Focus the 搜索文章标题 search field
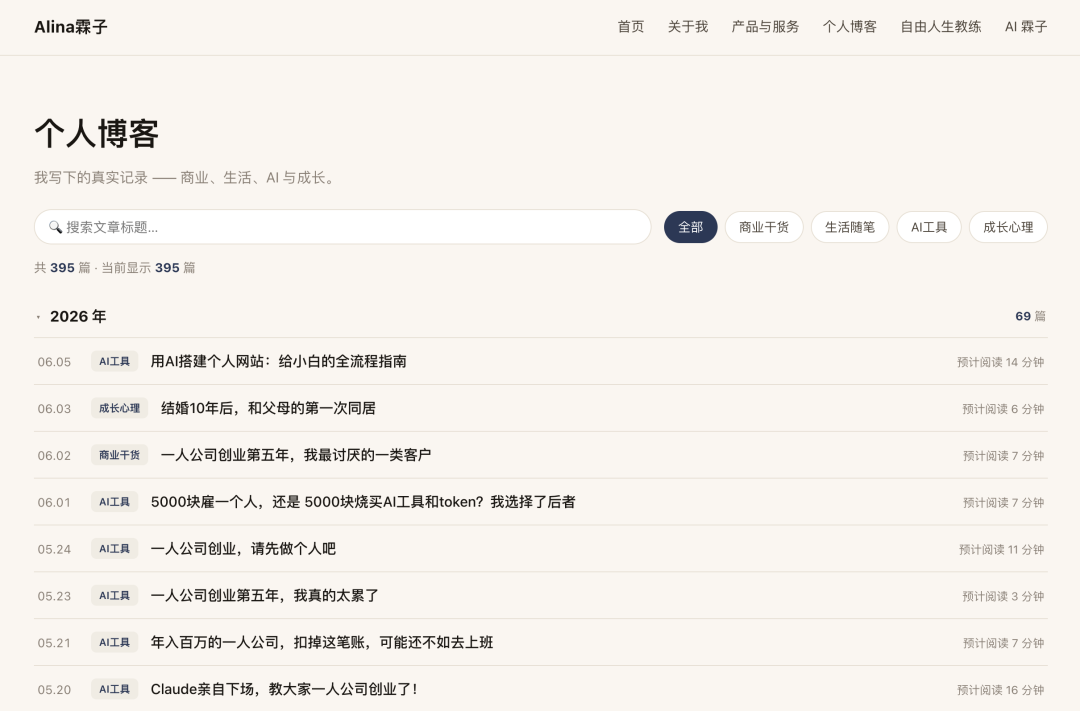Screen dimensions: 1080x711 (x=342, y=227)
